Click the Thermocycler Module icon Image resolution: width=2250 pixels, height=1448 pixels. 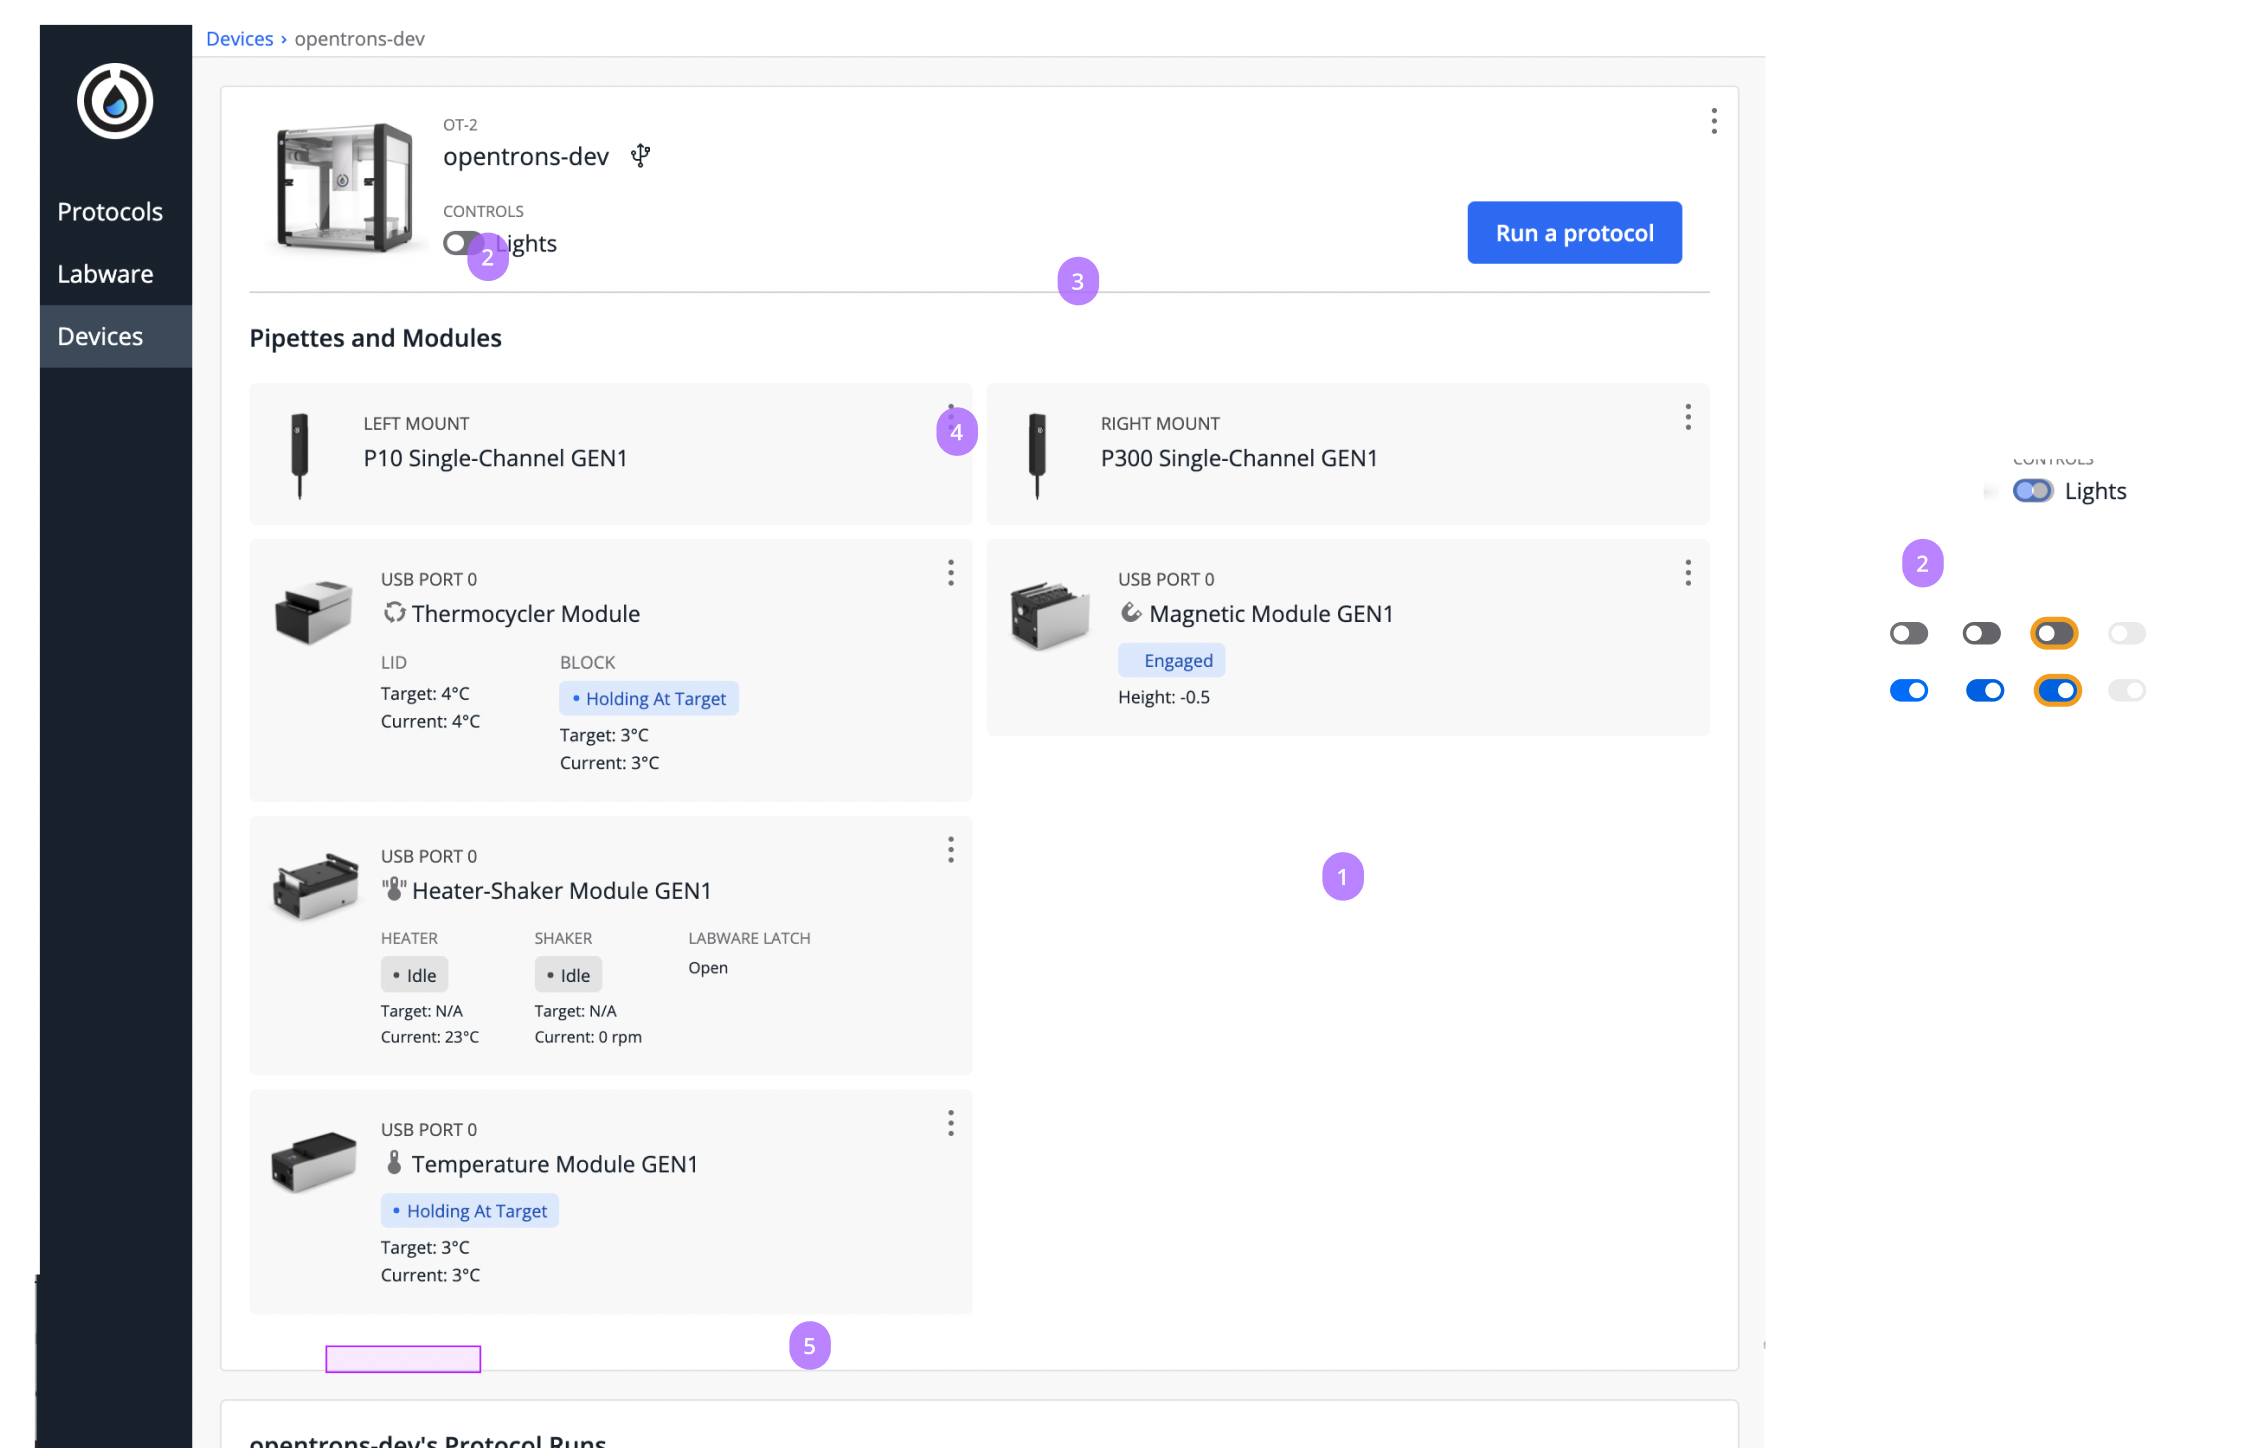click(x=394, y=612)
